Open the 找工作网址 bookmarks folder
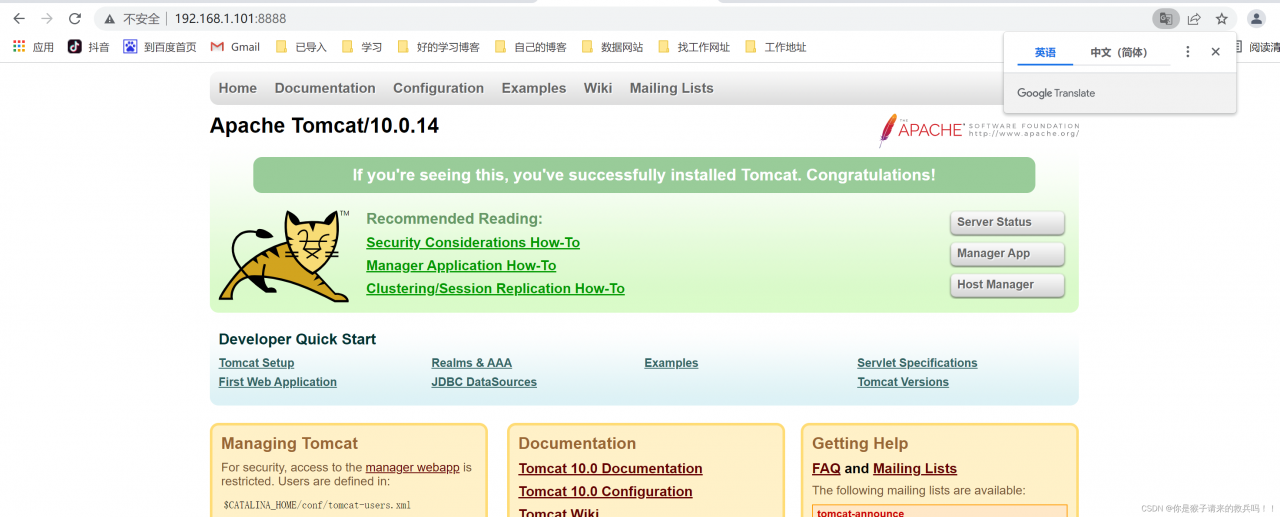Image resolution: width=1280 pixels, height=517 pixels. point(694,47)
